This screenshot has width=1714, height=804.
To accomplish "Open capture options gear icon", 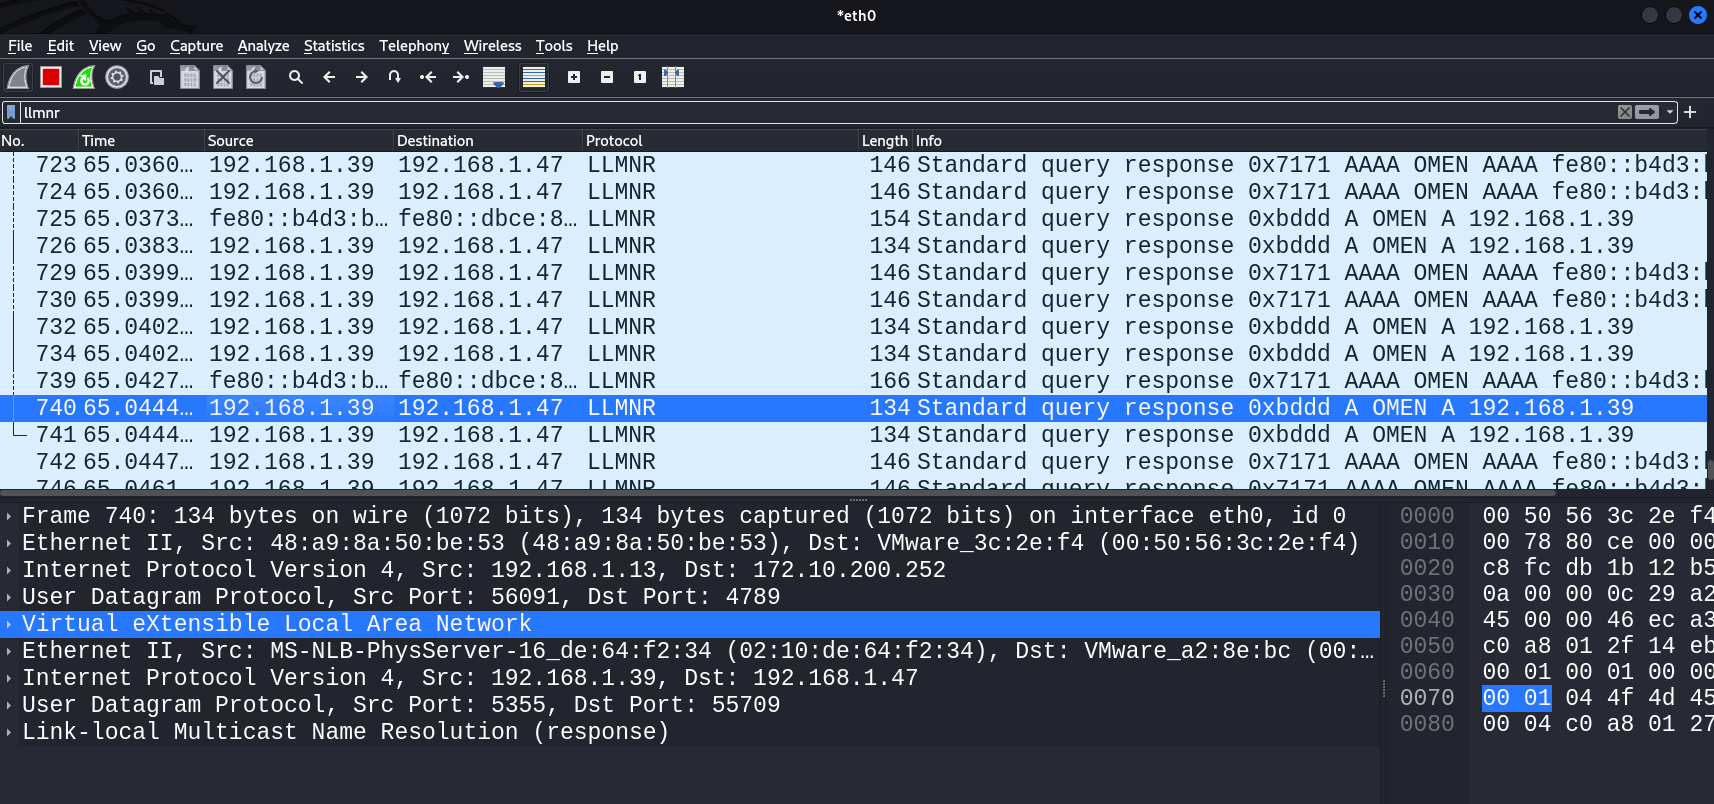I will click(x=117, y=77).
